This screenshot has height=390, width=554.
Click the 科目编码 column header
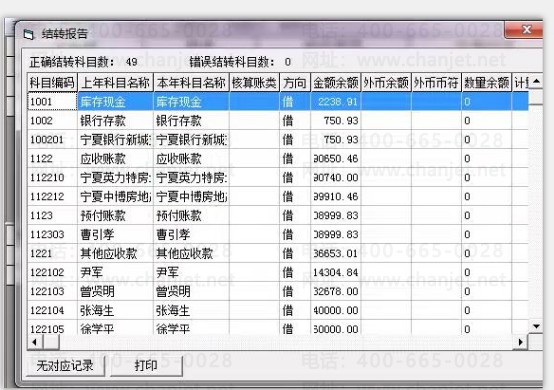coord(52,83)
